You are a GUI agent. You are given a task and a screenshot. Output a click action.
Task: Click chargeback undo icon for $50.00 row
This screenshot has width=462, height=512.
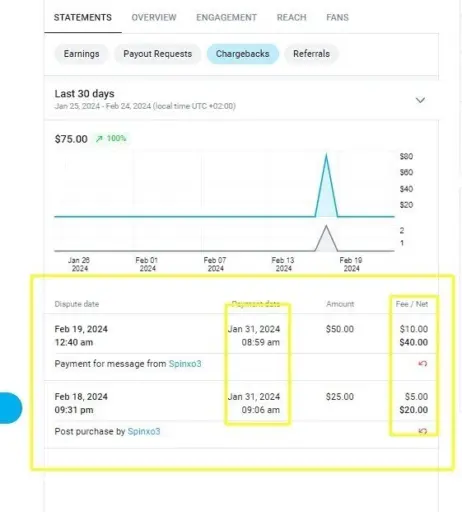(422, 363)
